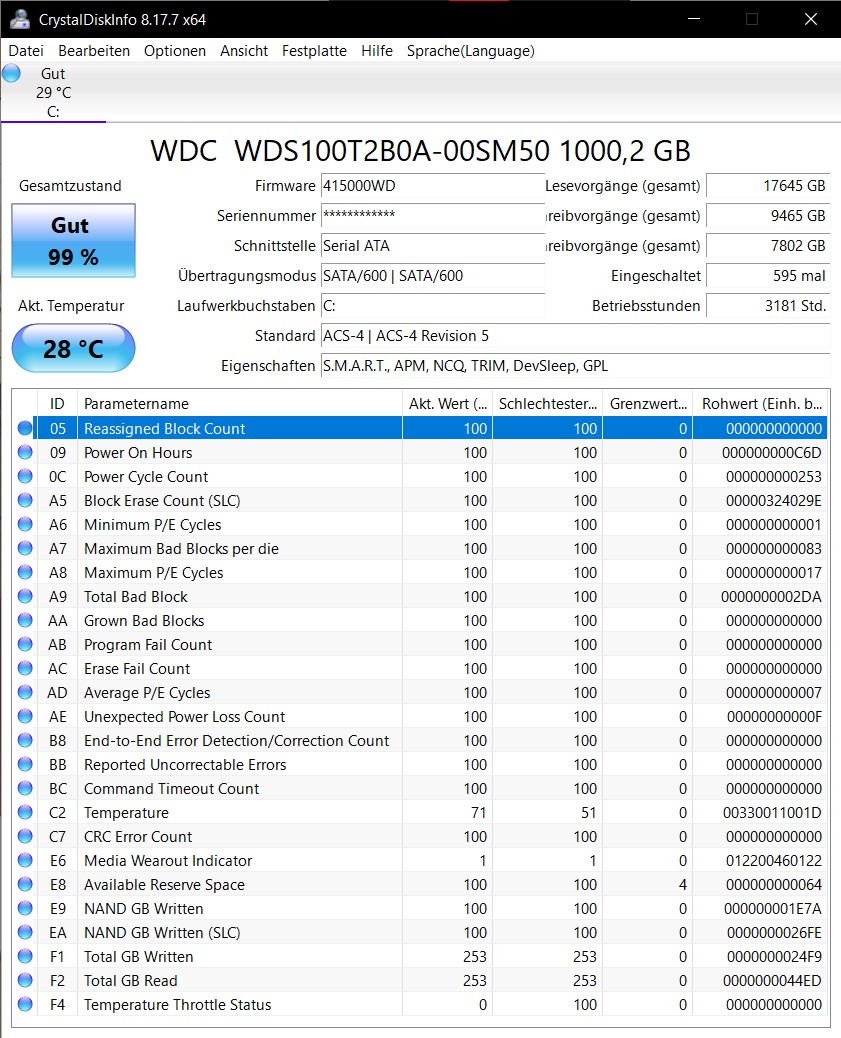Open the Bearbeiten menu
The height and width of the screenshot is (1038, 841).
click(x=94, y=51)
